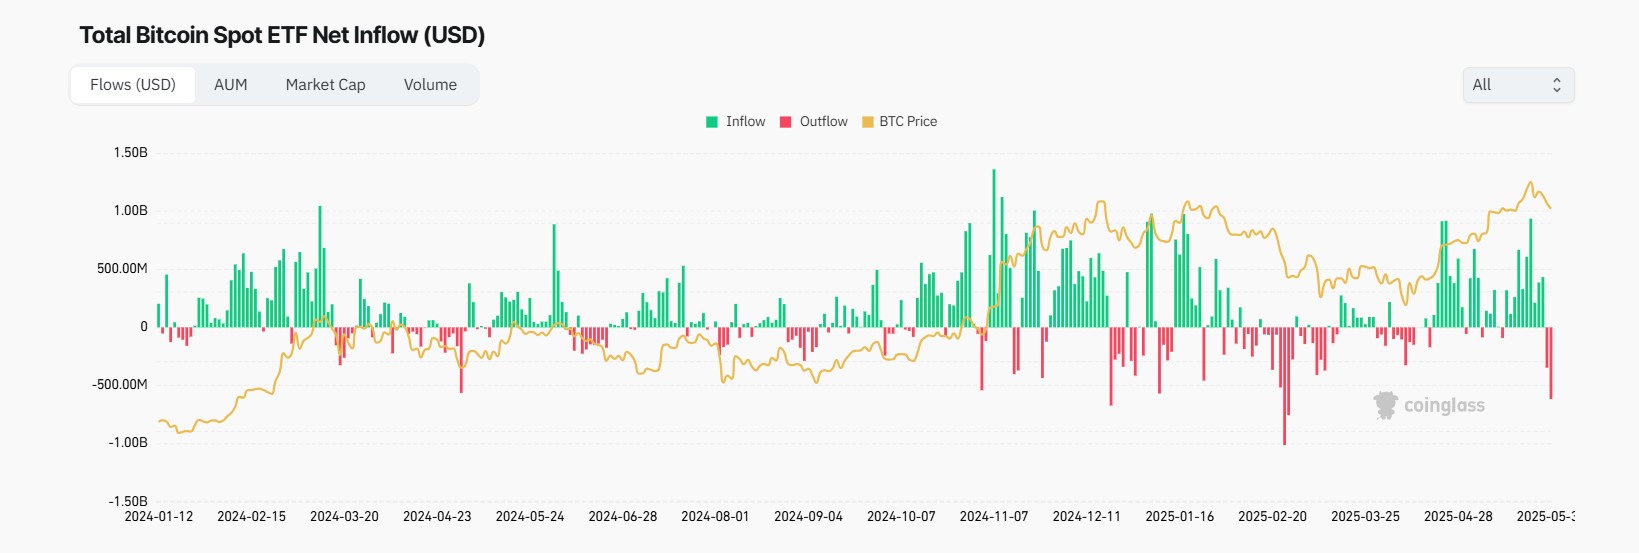Image resolution: width=1639 pixels, height=553 pixels.
Task: Toggle BTC Price line in legend
Action: pyautogui.click(x=908, y=122)
